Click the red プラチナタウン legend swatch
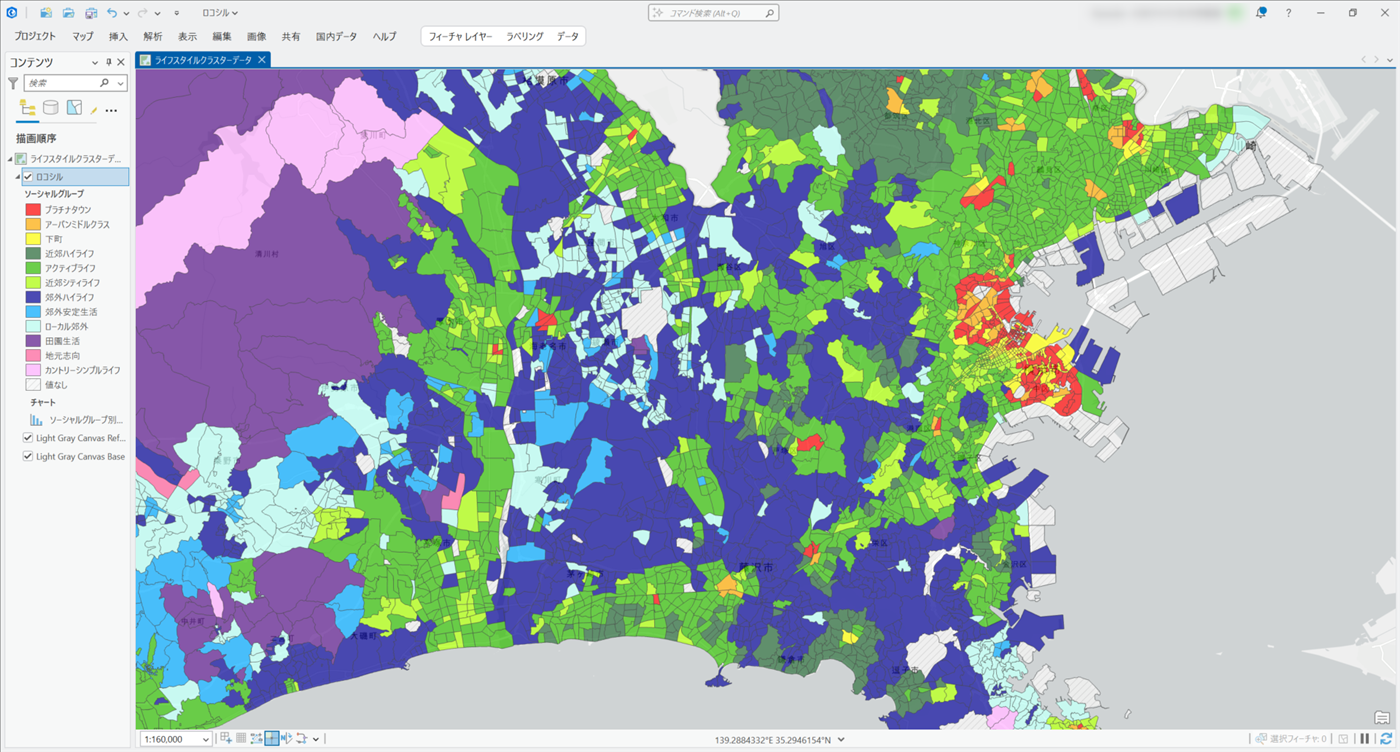Screen dimensions: 1400x752 point(33,210)
